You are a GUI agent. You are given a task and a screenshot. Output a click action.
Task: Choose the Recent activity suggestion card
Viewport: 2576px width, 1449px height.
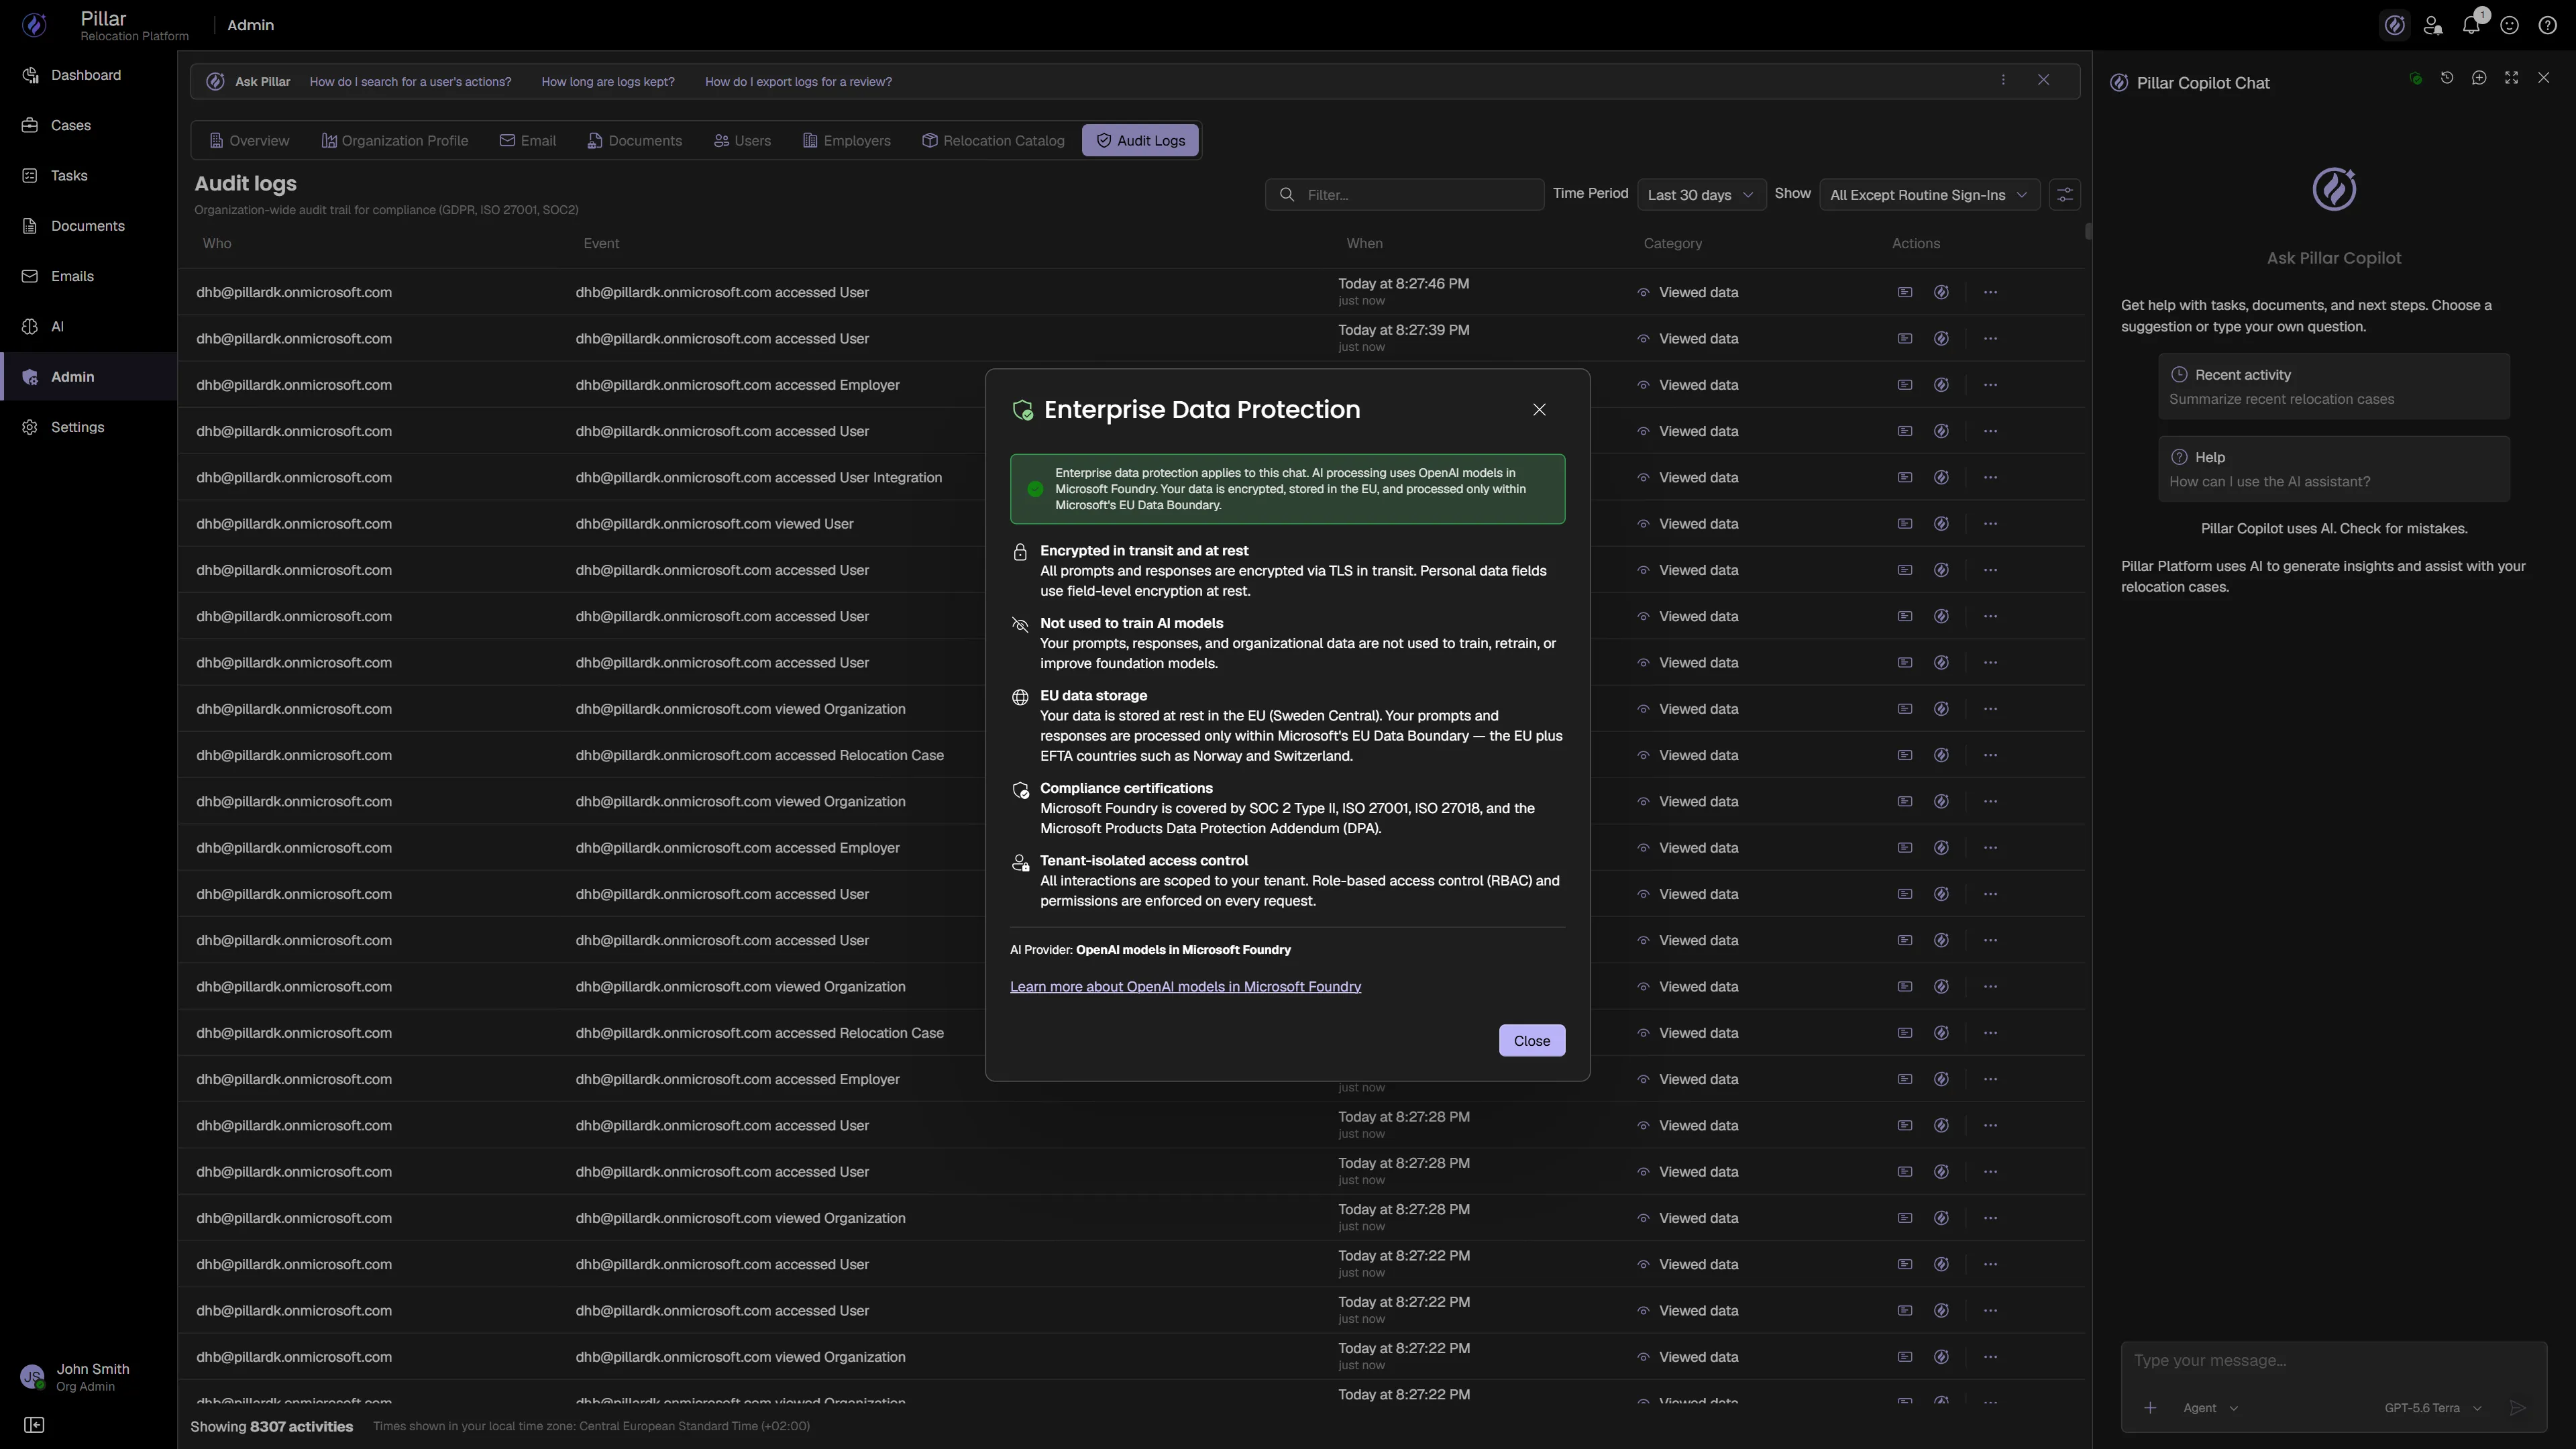[2334, 386]
